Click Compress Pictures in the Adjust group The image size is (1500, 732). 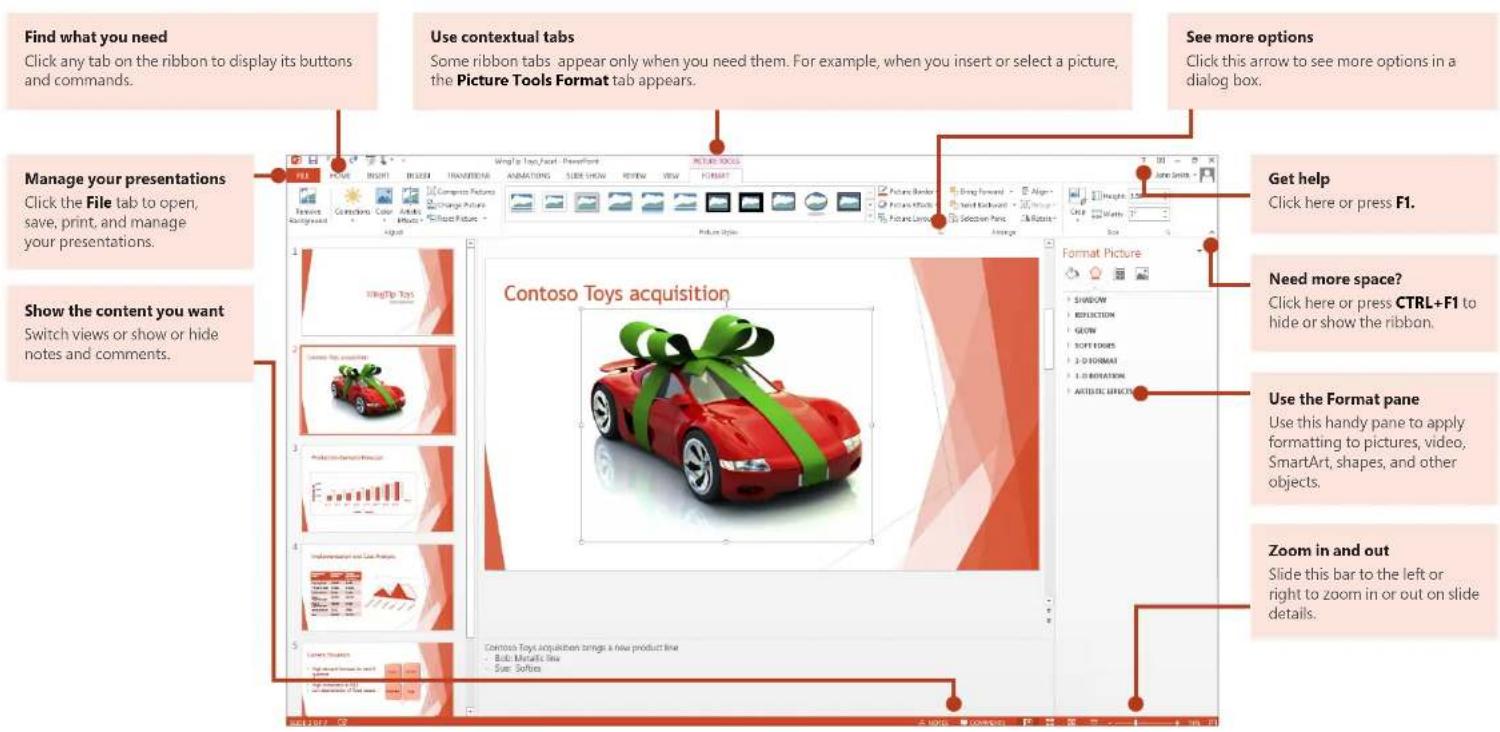point(461,191)
